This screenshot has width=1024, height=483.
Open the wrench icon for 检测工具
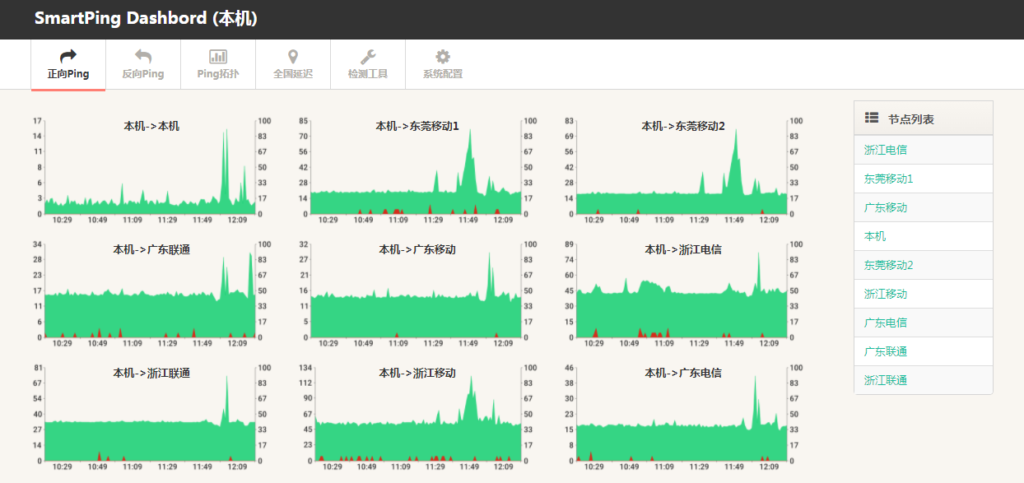click(367, 57)
